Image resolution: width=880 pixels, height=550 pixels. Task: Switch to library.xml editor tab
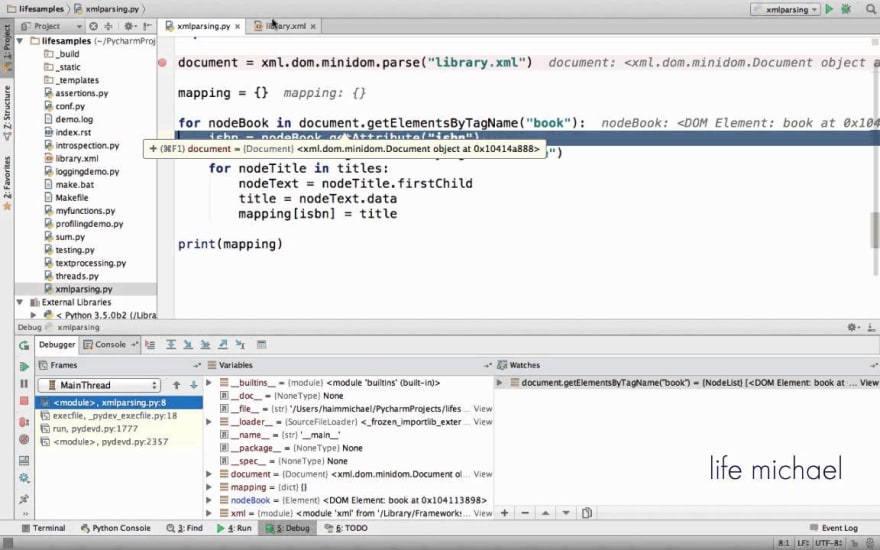285,26
